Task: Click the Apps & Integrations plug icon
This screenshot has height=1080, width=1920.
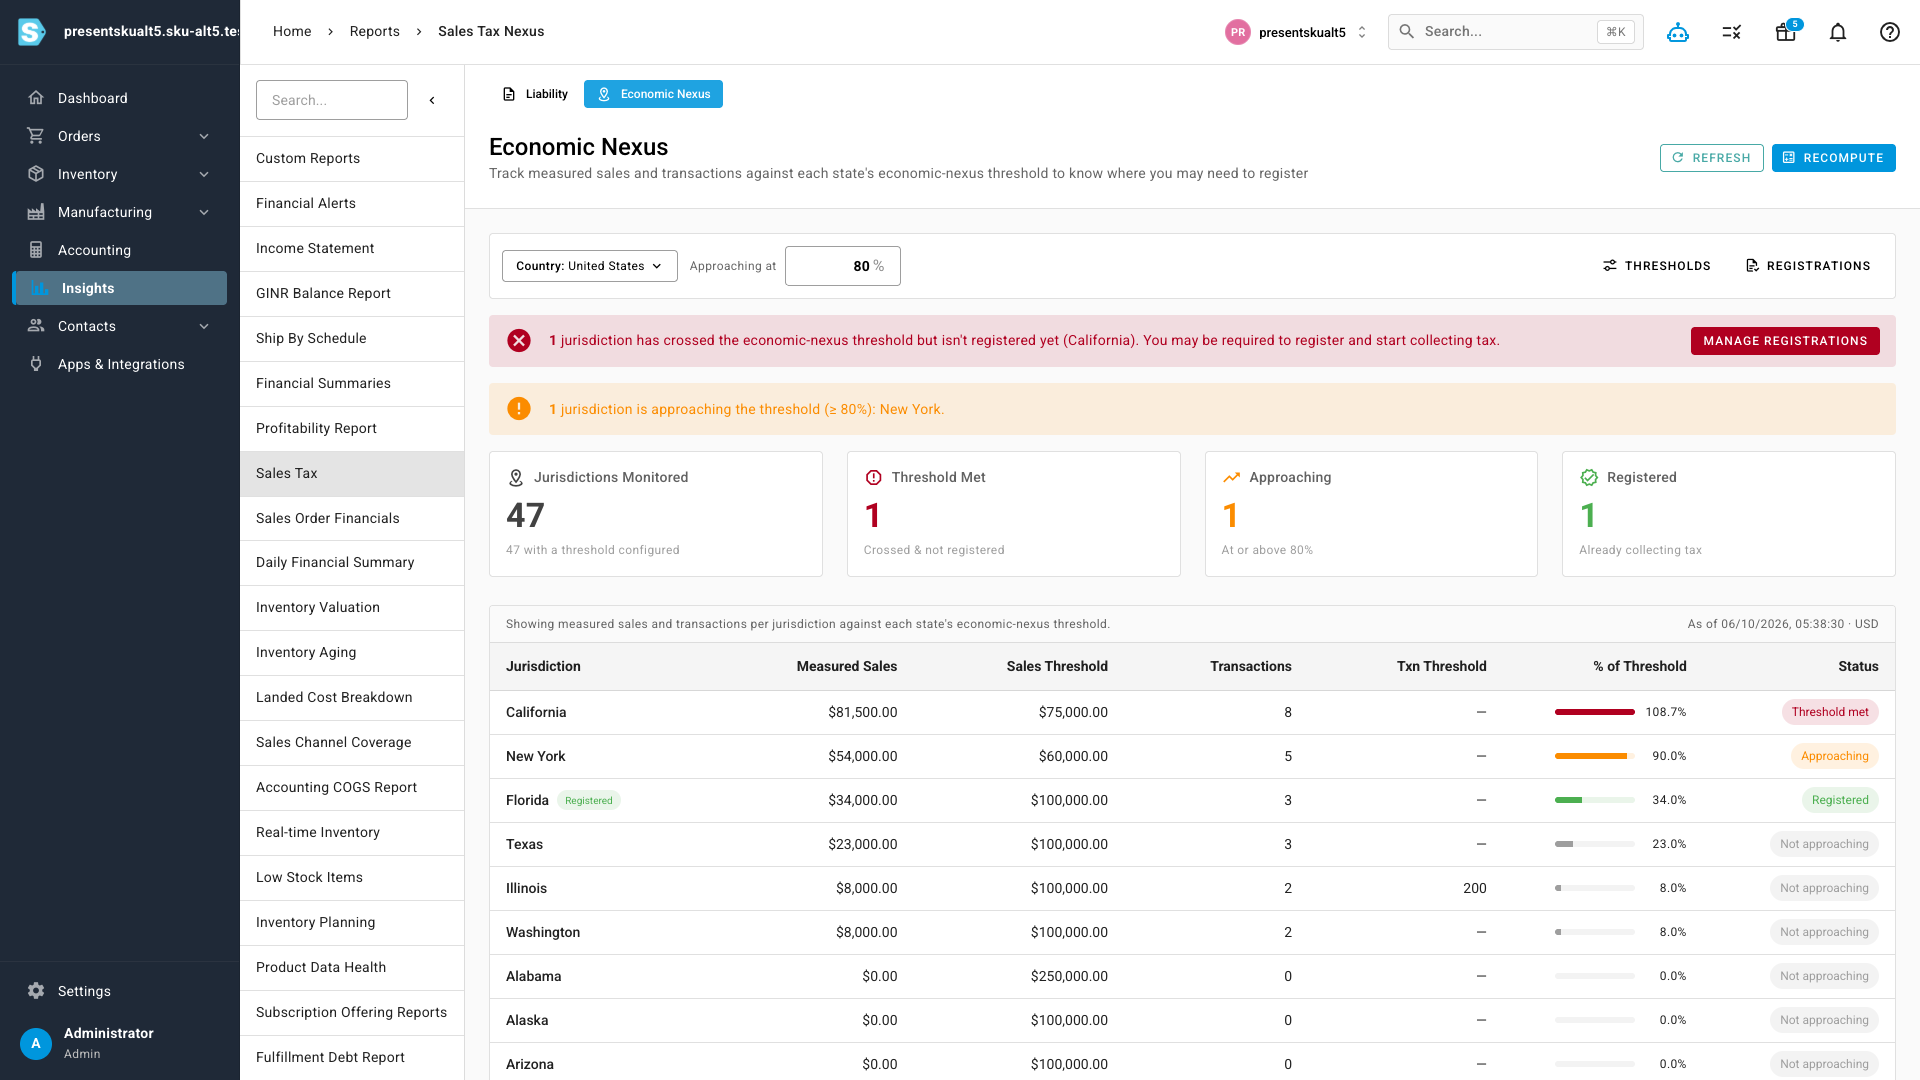Action: (x=36, y=364)
